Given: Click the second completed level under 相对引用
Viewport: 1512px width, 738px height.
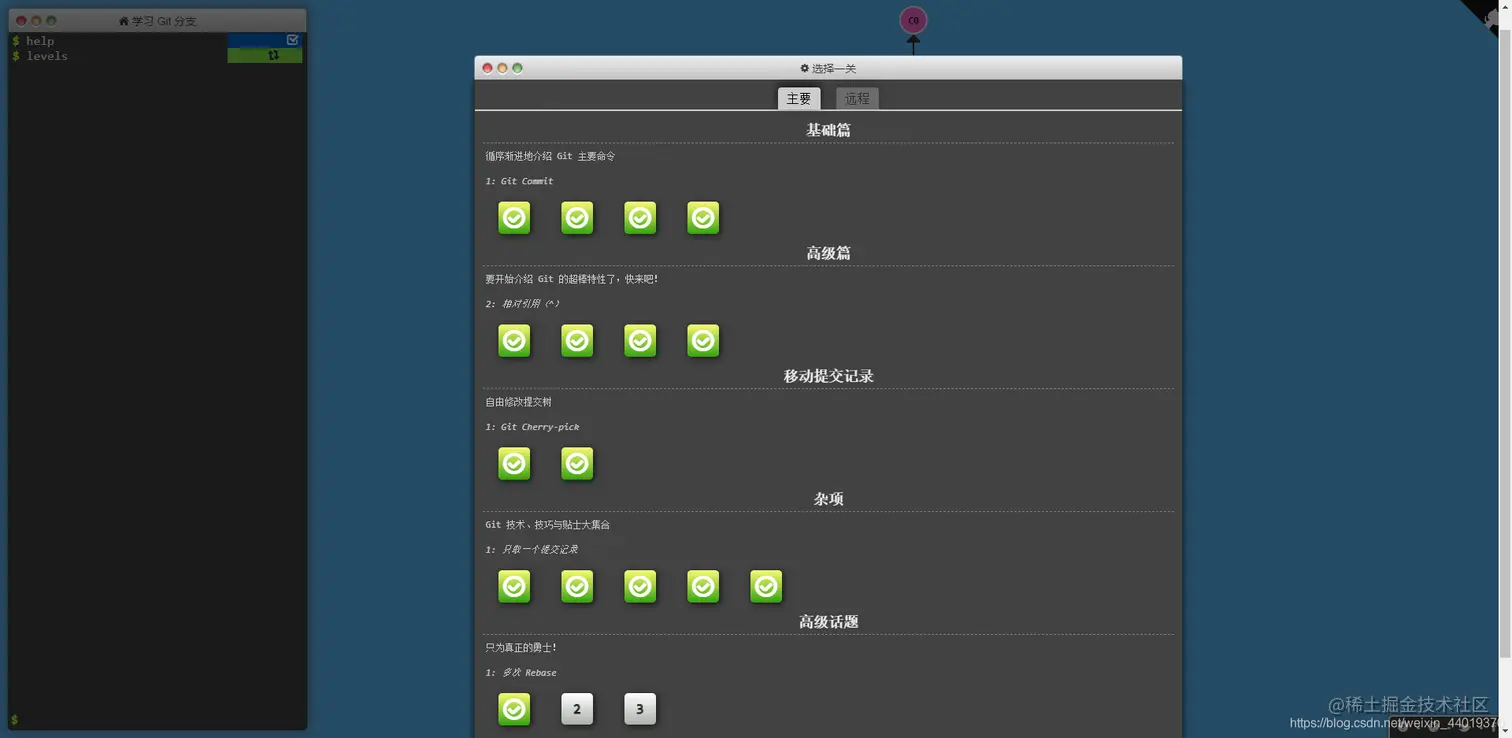Looking at the screenshot, I should click(577, 340).
